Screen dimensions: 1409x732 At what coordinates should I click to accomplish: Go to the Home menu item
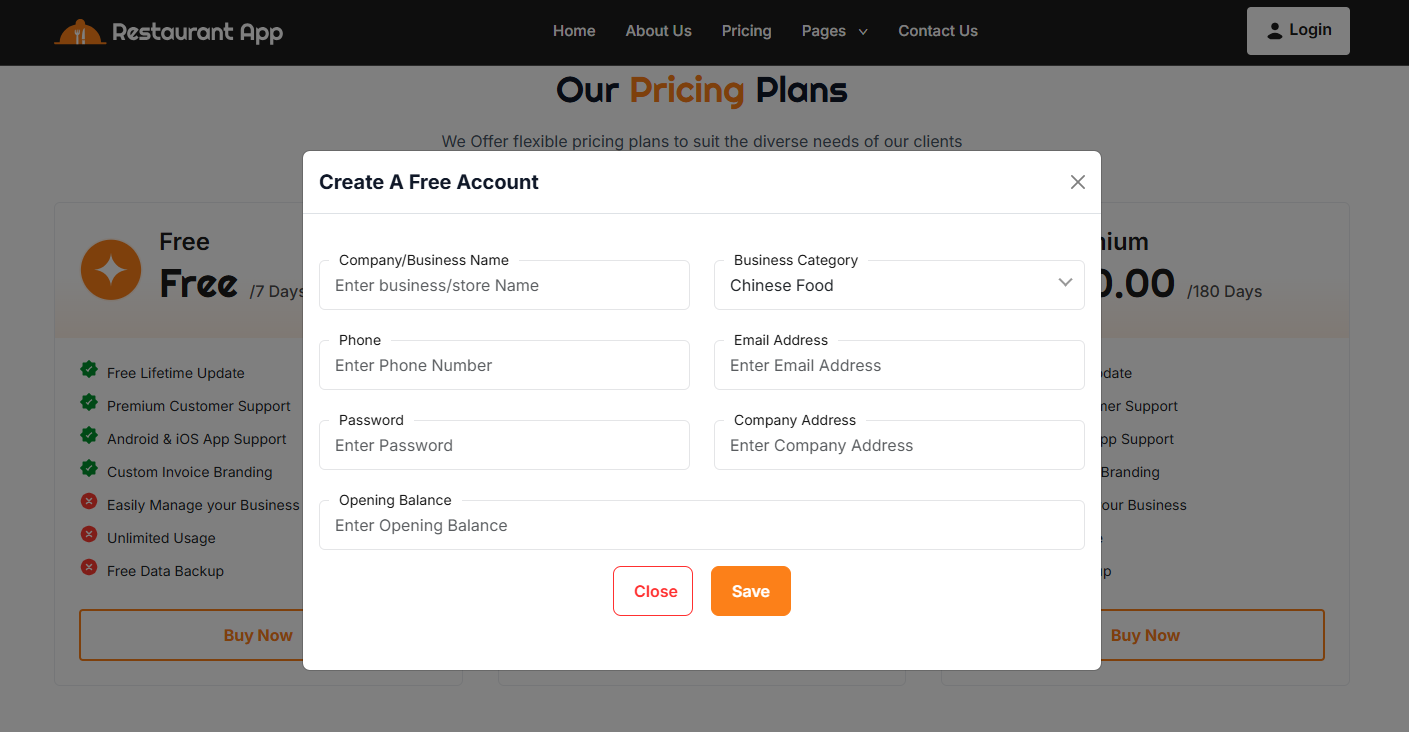574,31
